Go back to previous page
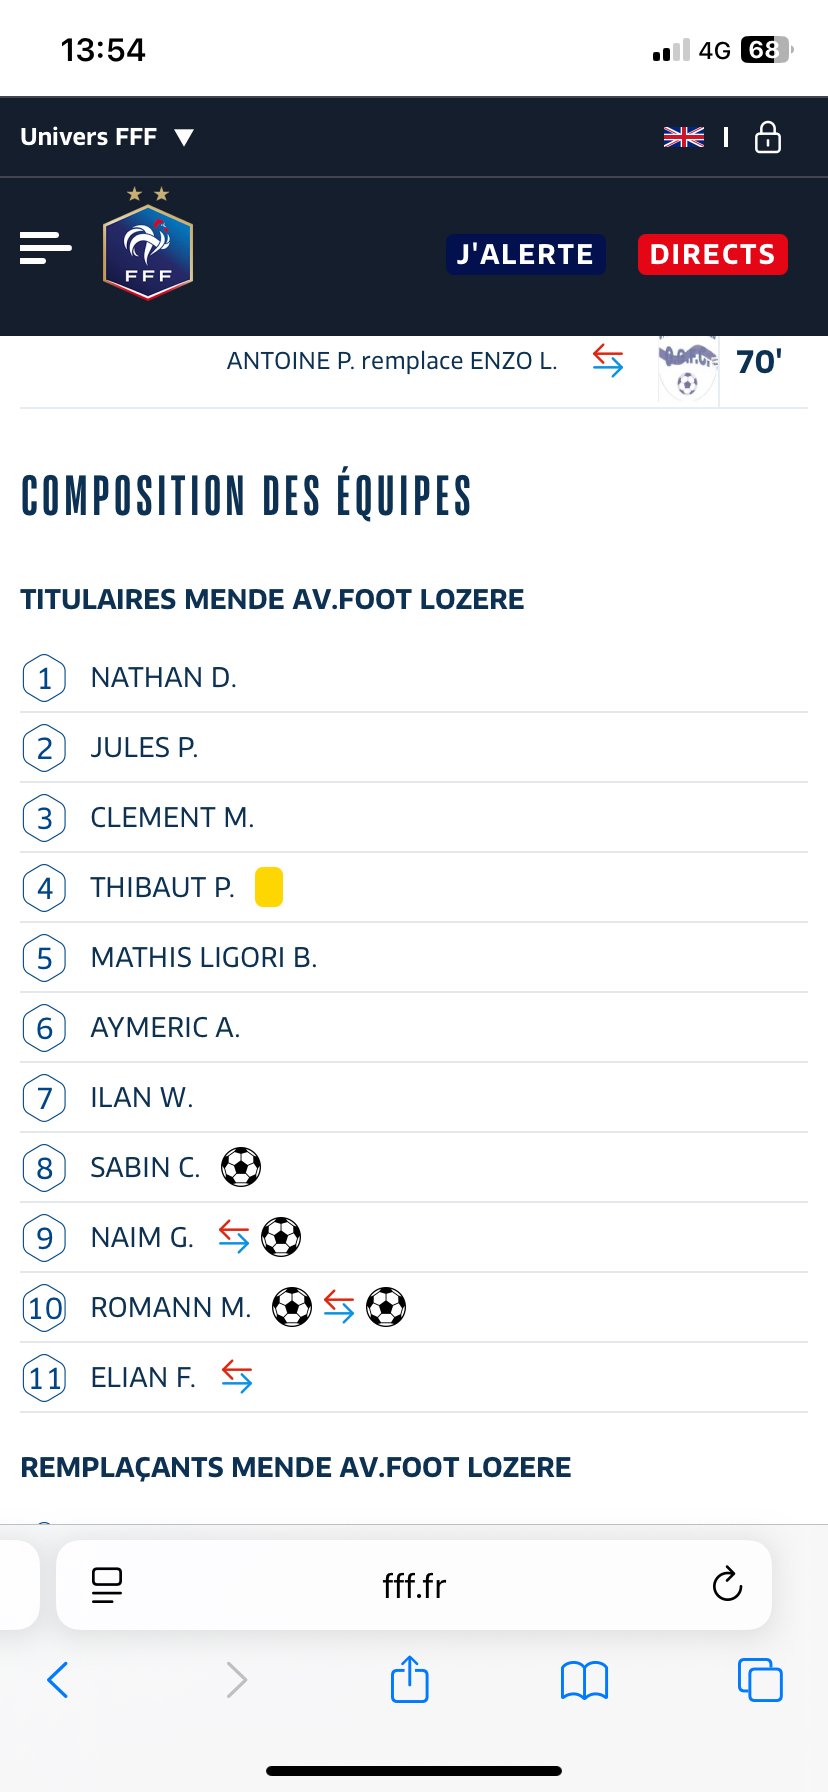 [58, 1680]
